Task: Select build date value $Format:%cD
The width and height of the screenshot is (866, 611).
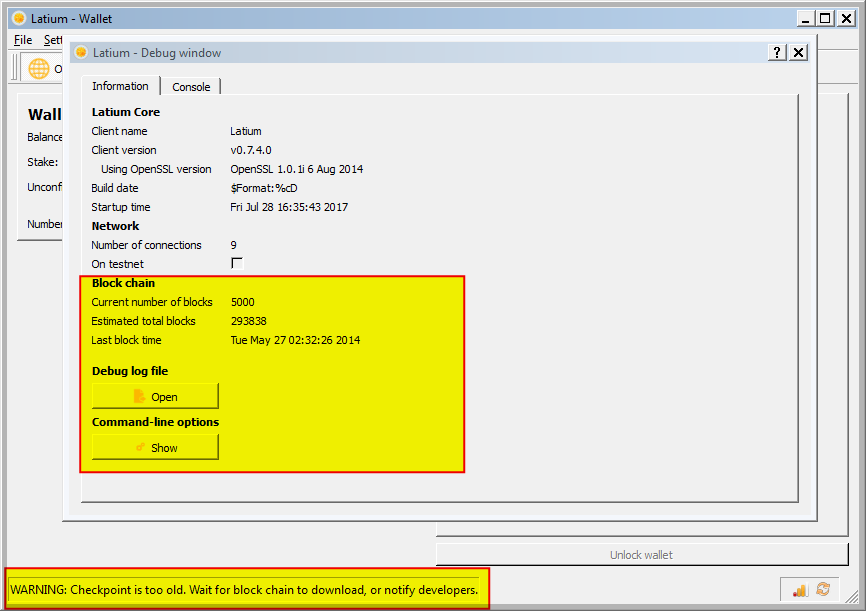Action: click(264, 188)
